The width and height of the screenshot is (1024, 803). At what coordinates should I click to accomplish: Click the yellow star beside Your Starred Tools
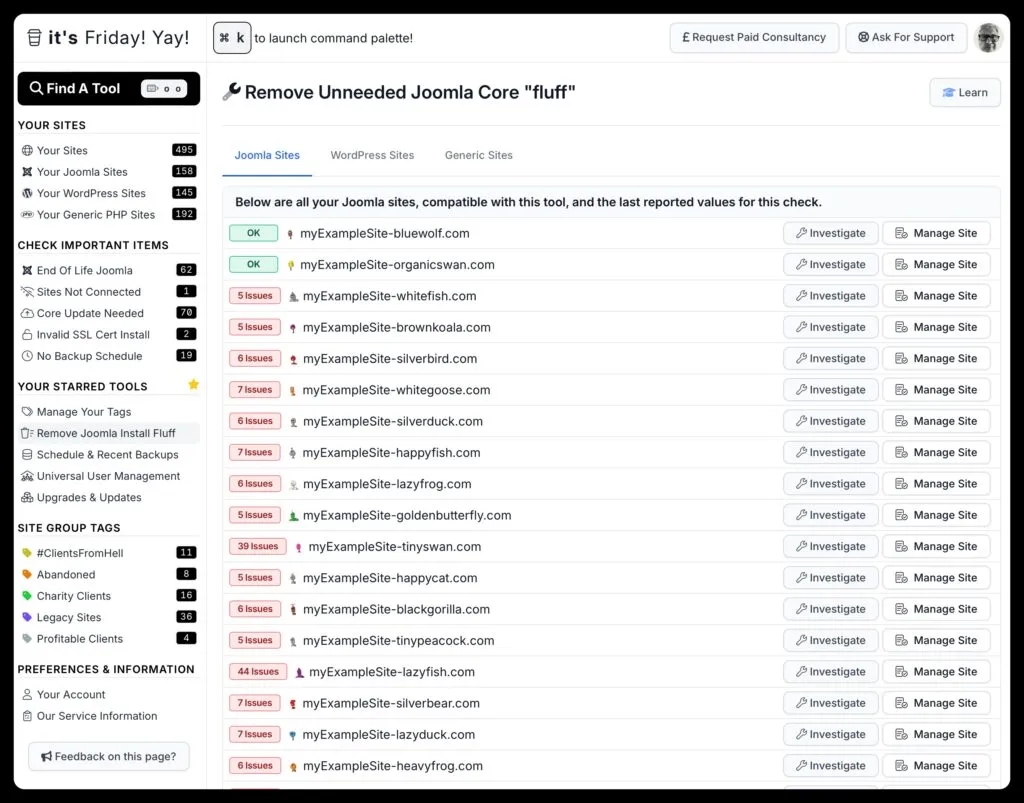193,383
